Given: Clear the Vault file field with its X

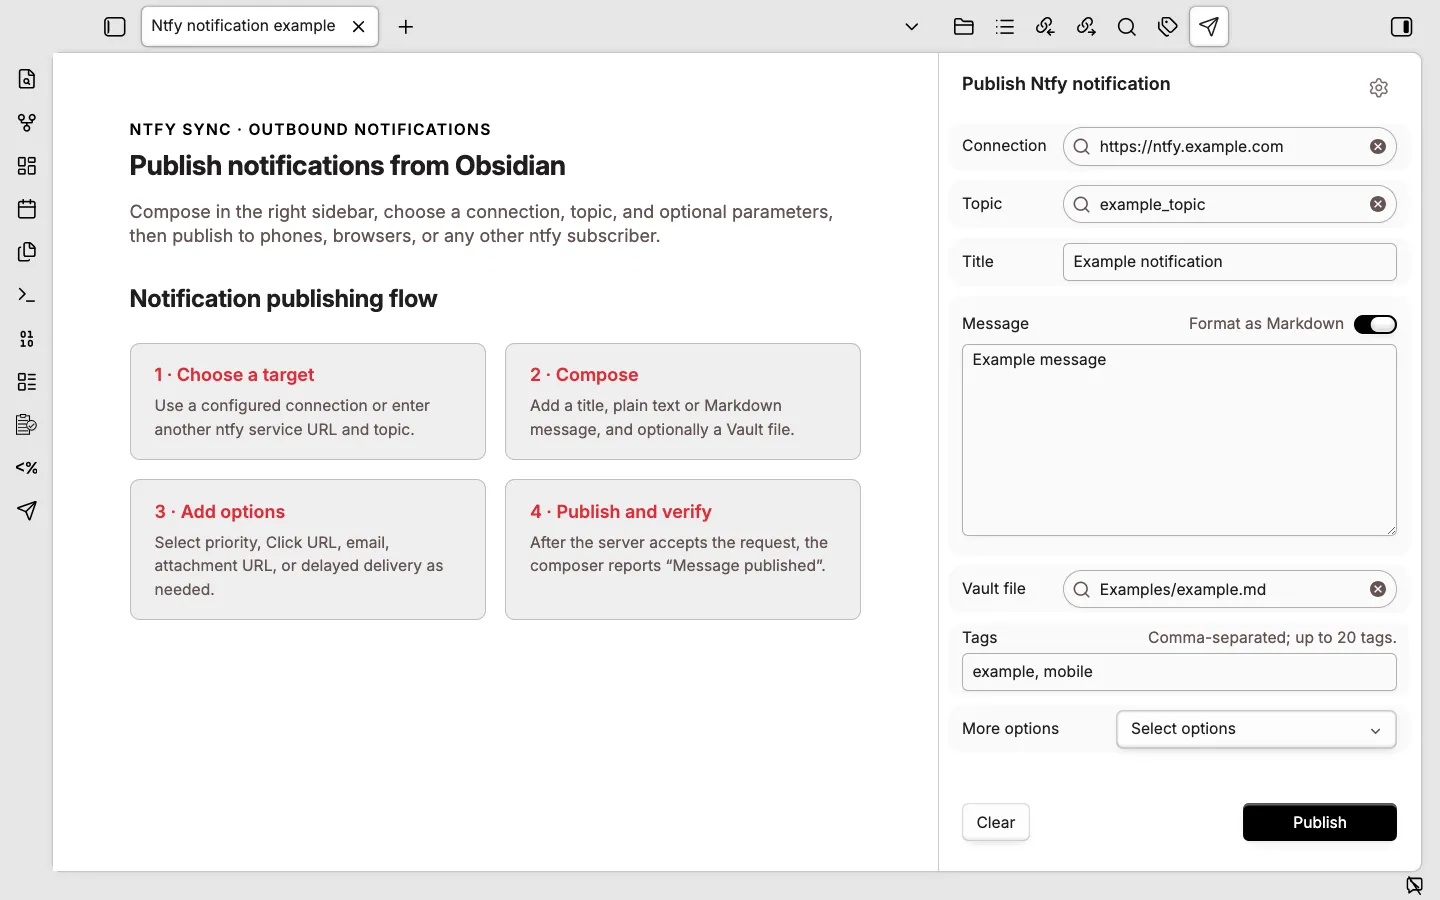Looking at the screenshot, I should click(1379, 590).
